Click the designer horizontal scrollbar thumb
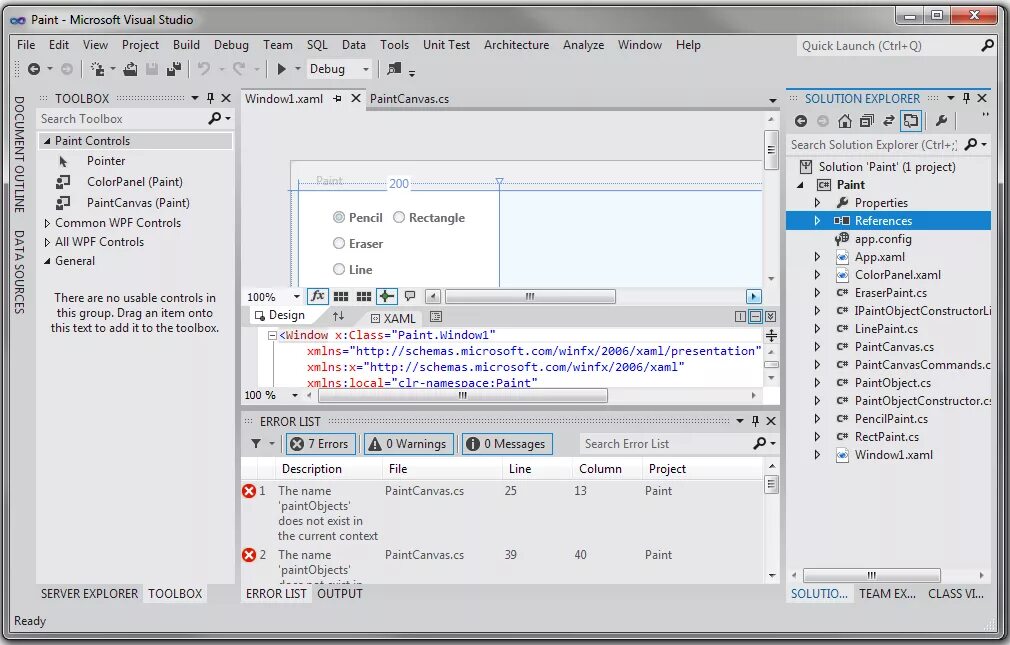Screen dimensions: 1010x645 (x=530, y=296)
